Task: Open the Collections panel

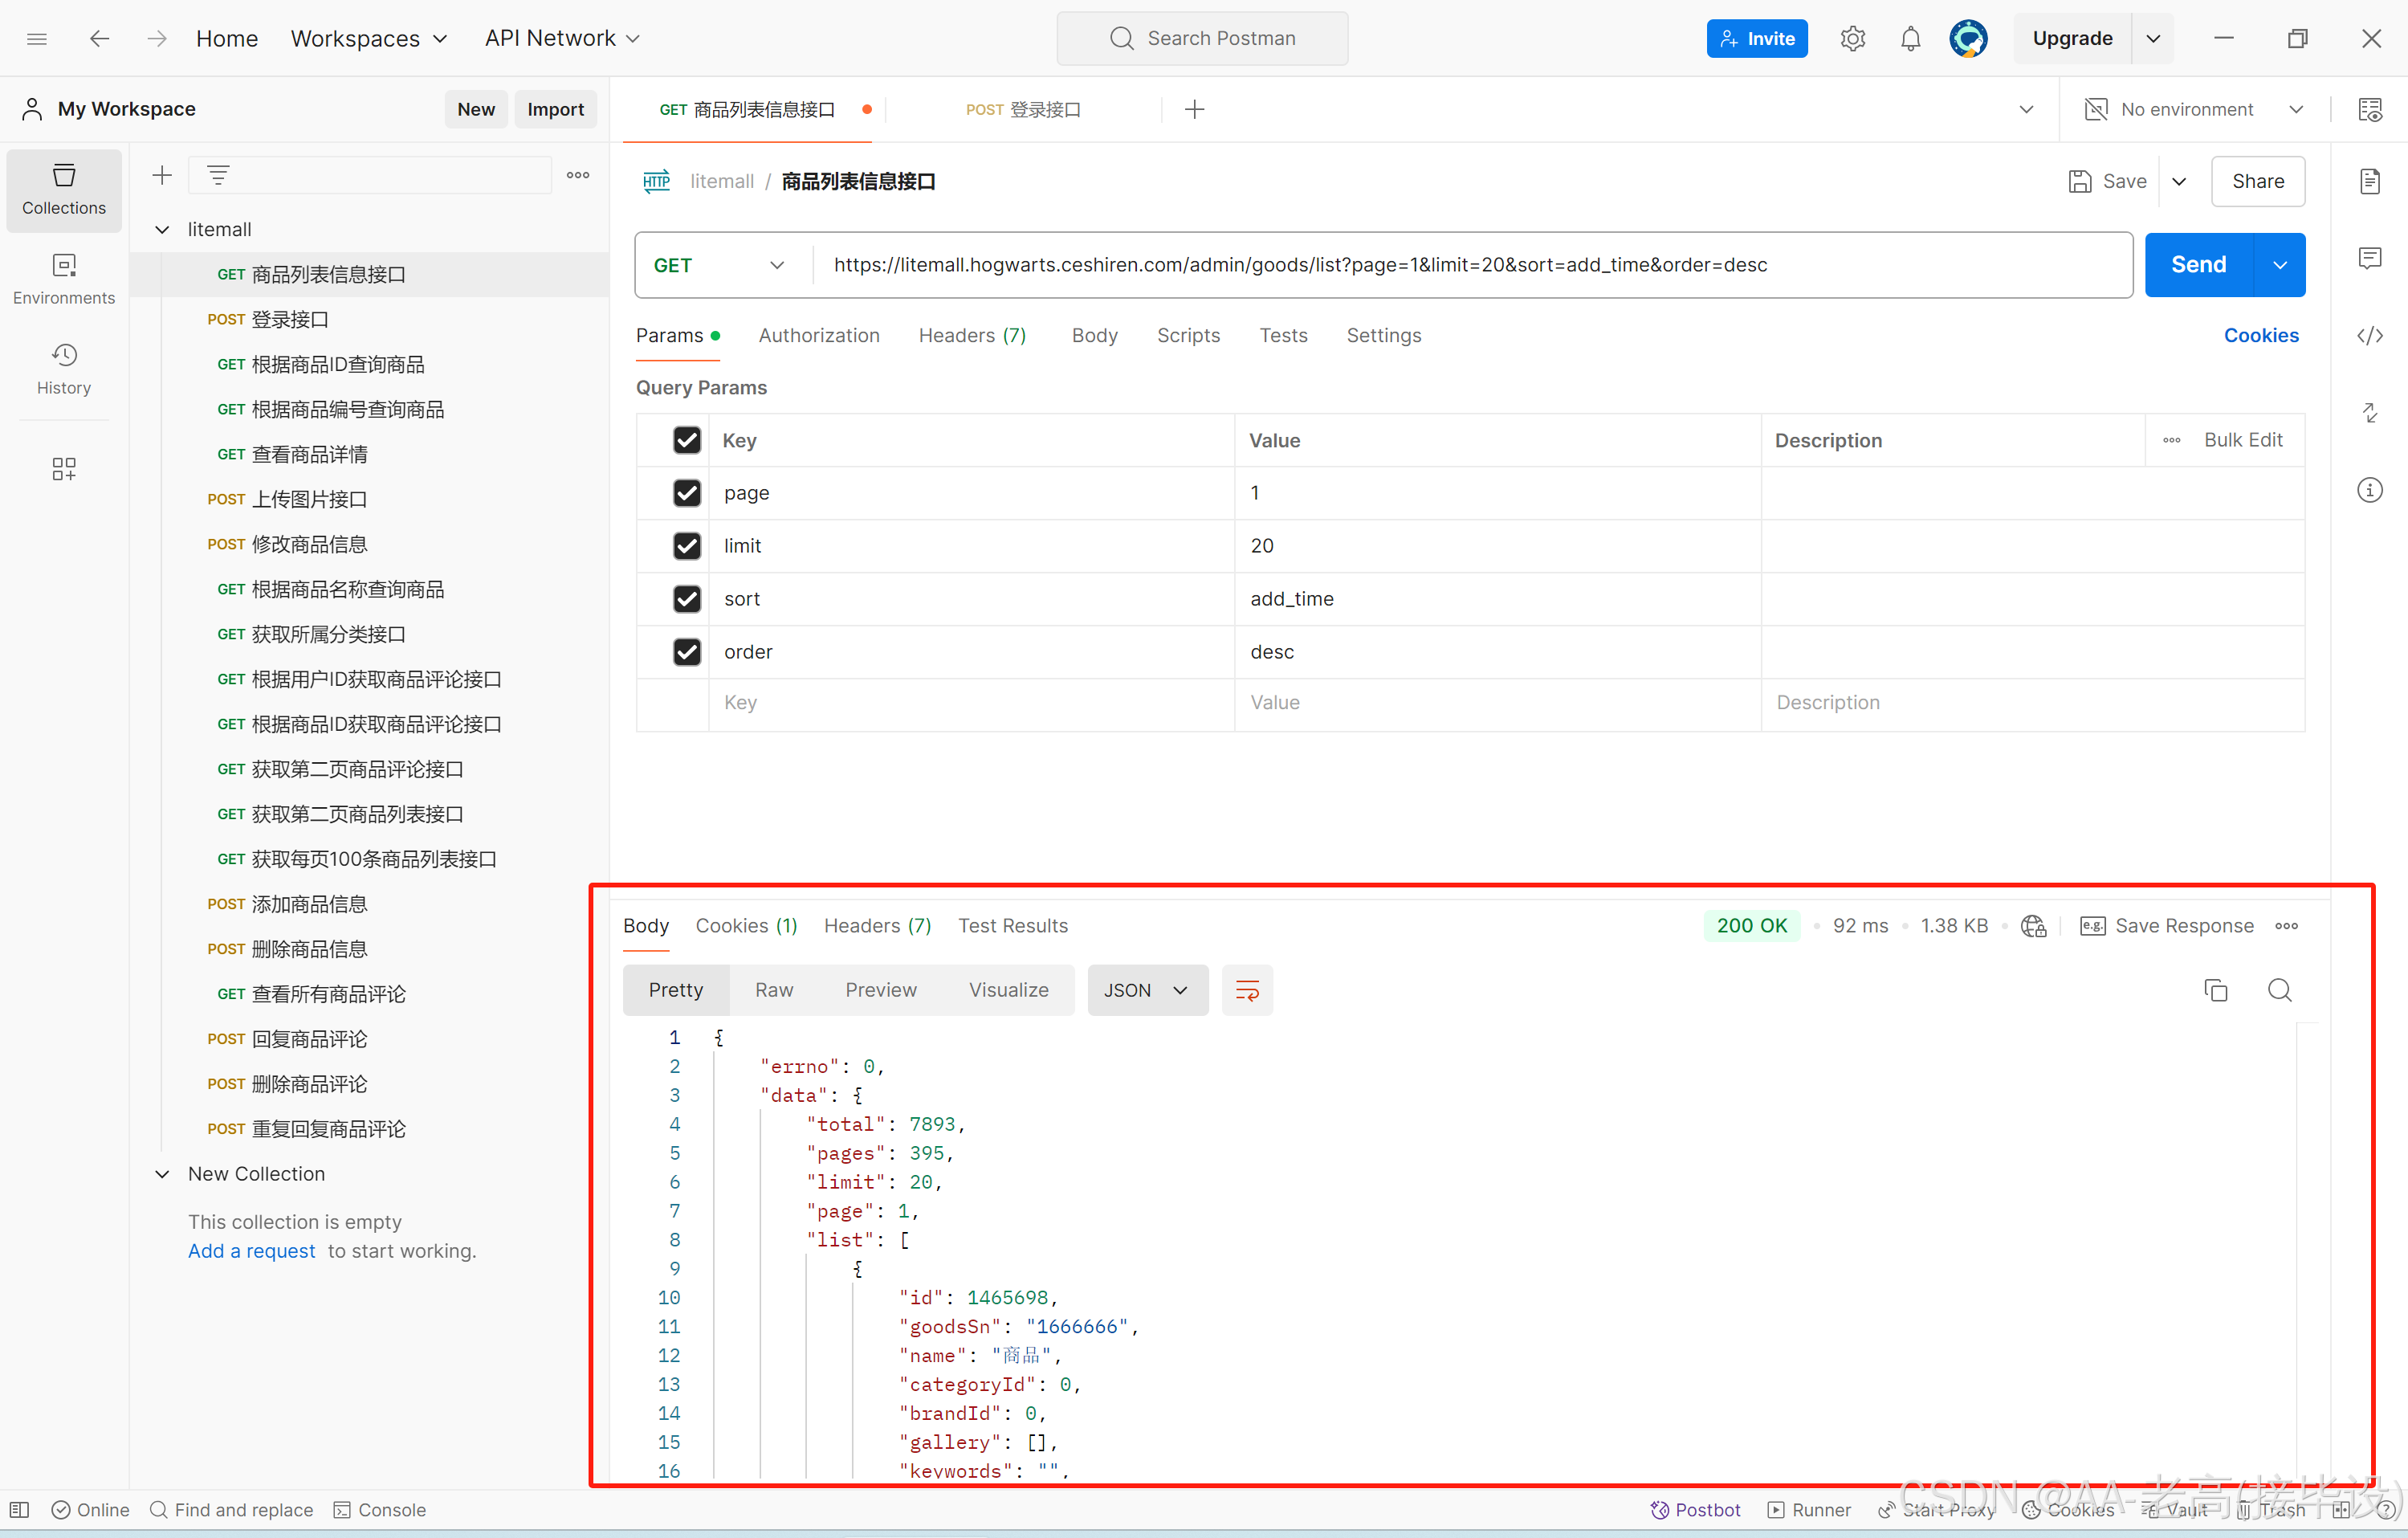Action: coord(63,190)
